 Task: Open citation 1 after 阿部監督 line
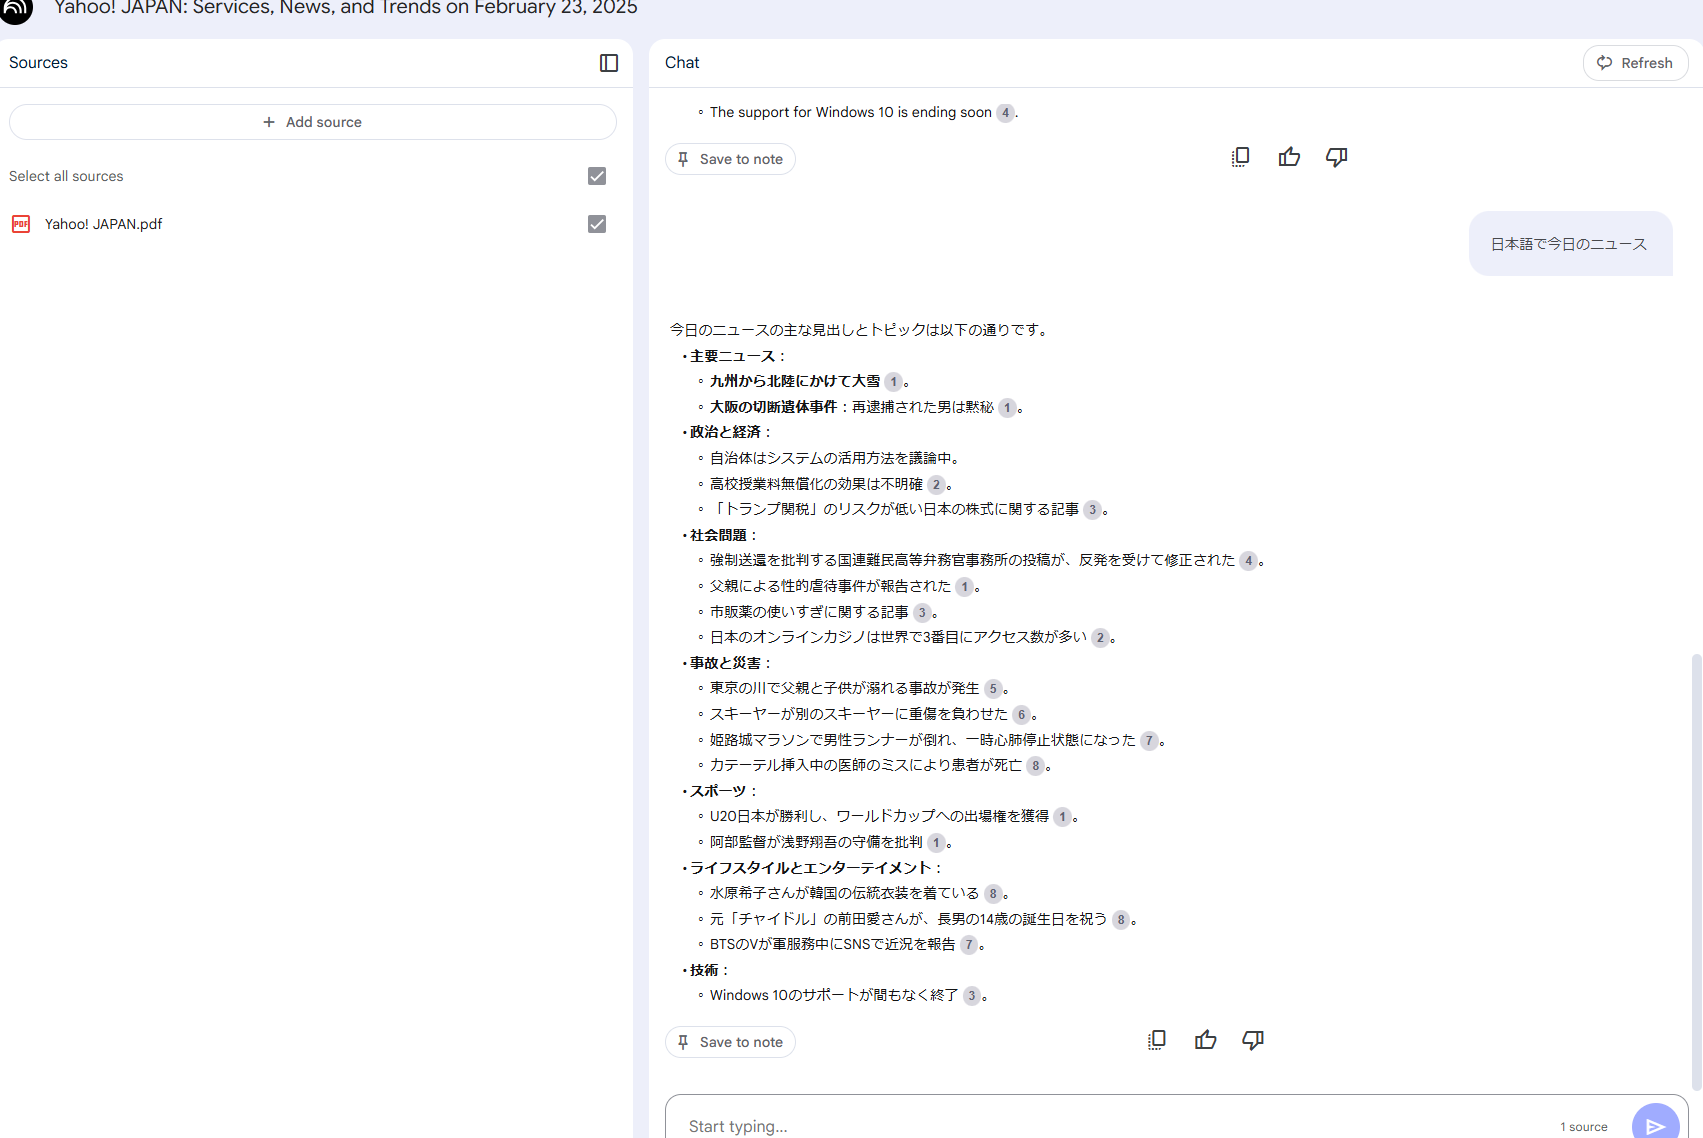point(936,843)
